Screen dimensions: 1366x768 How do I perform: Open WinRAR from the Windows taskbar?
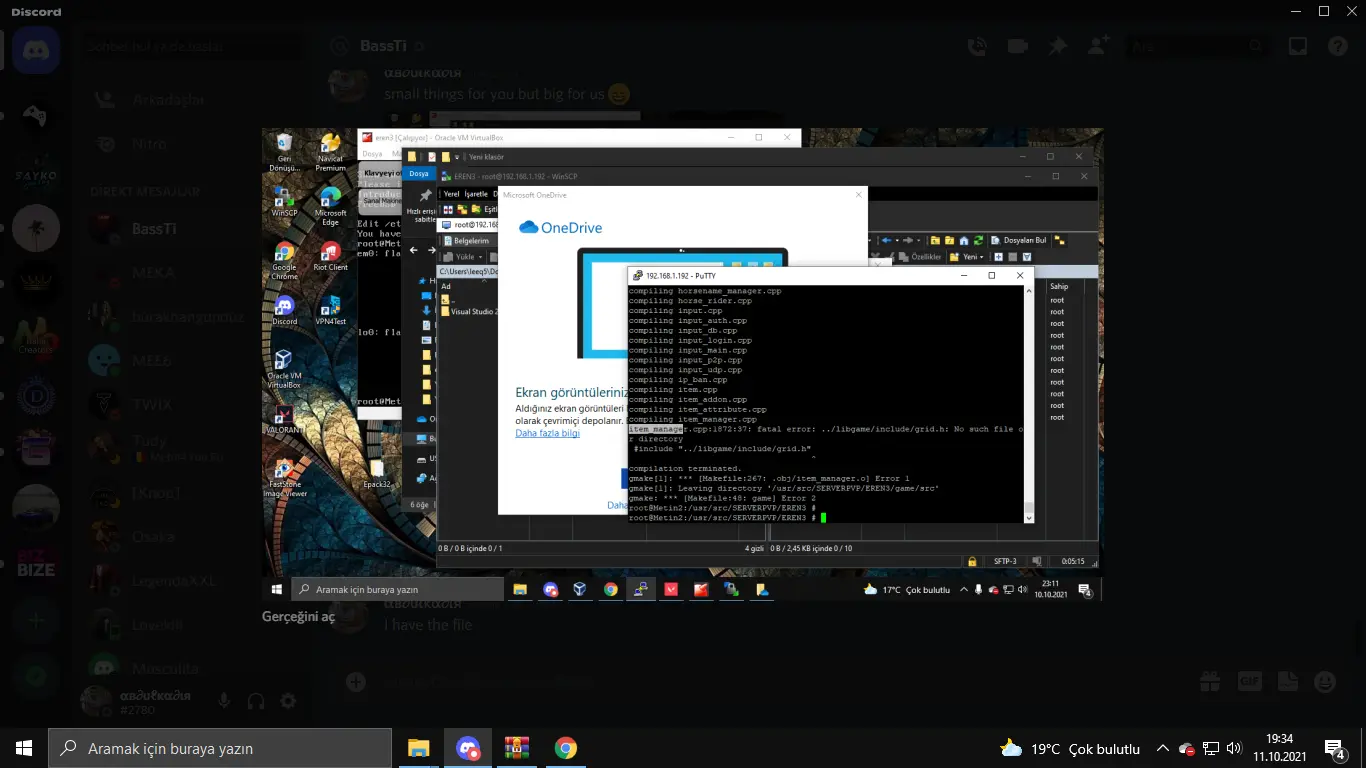(517, 748)
